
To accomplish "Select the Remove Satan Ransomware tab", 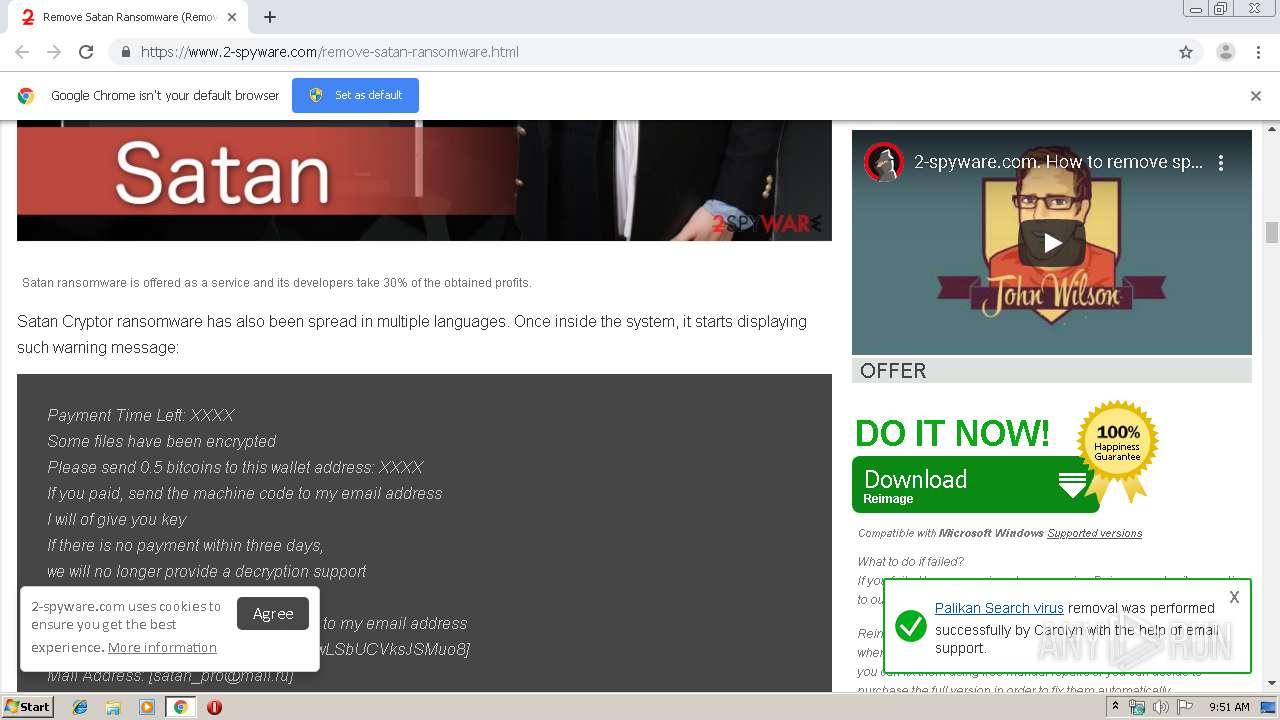I will pyautogui.click(x=130, y=17).
